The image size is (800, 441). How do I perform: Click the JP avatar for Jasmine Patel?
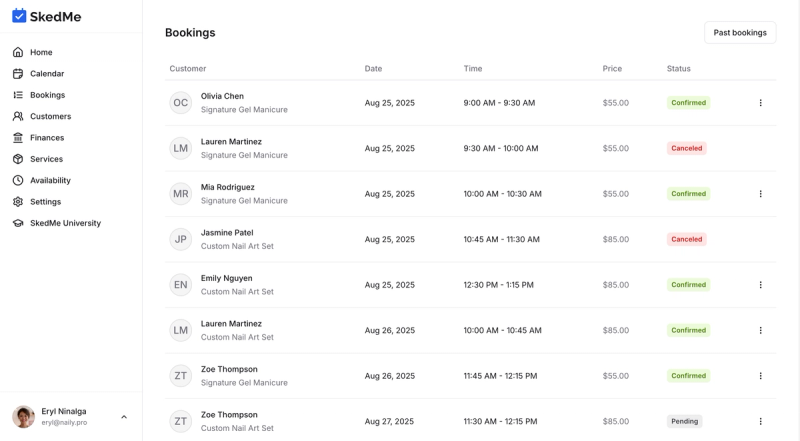click(x=181, y=239)
